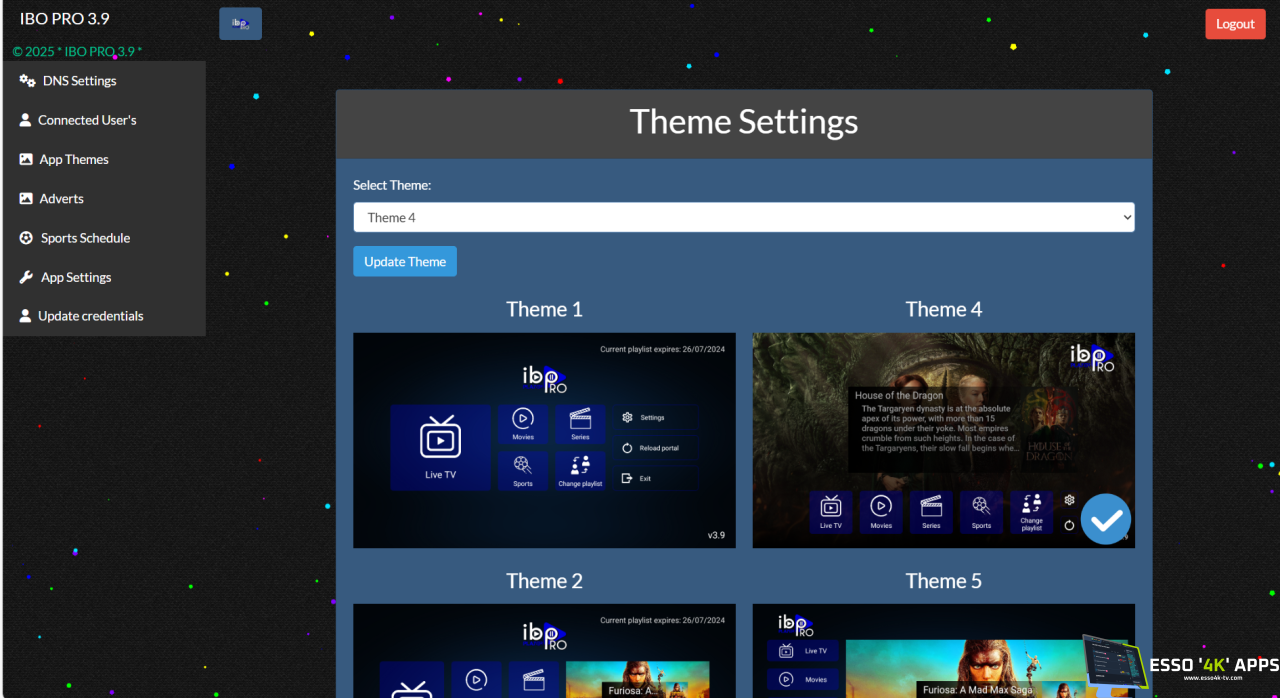Click the blue checkmark on Theme 4
This screenshot has width=1280, height=698.
coord(1105,519)
